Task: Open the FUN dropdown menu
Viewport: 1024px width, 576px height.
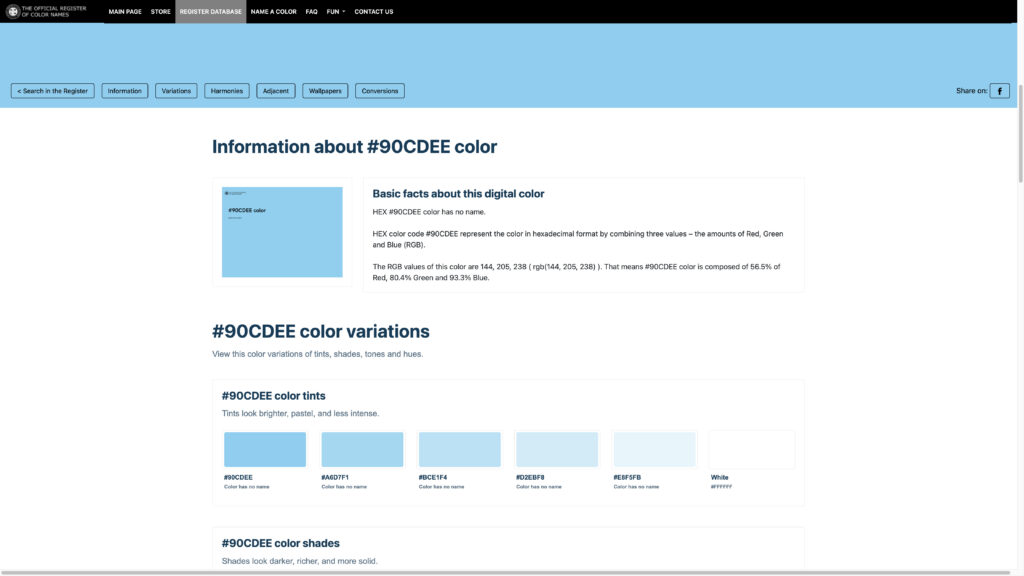Action: point(332,11)
